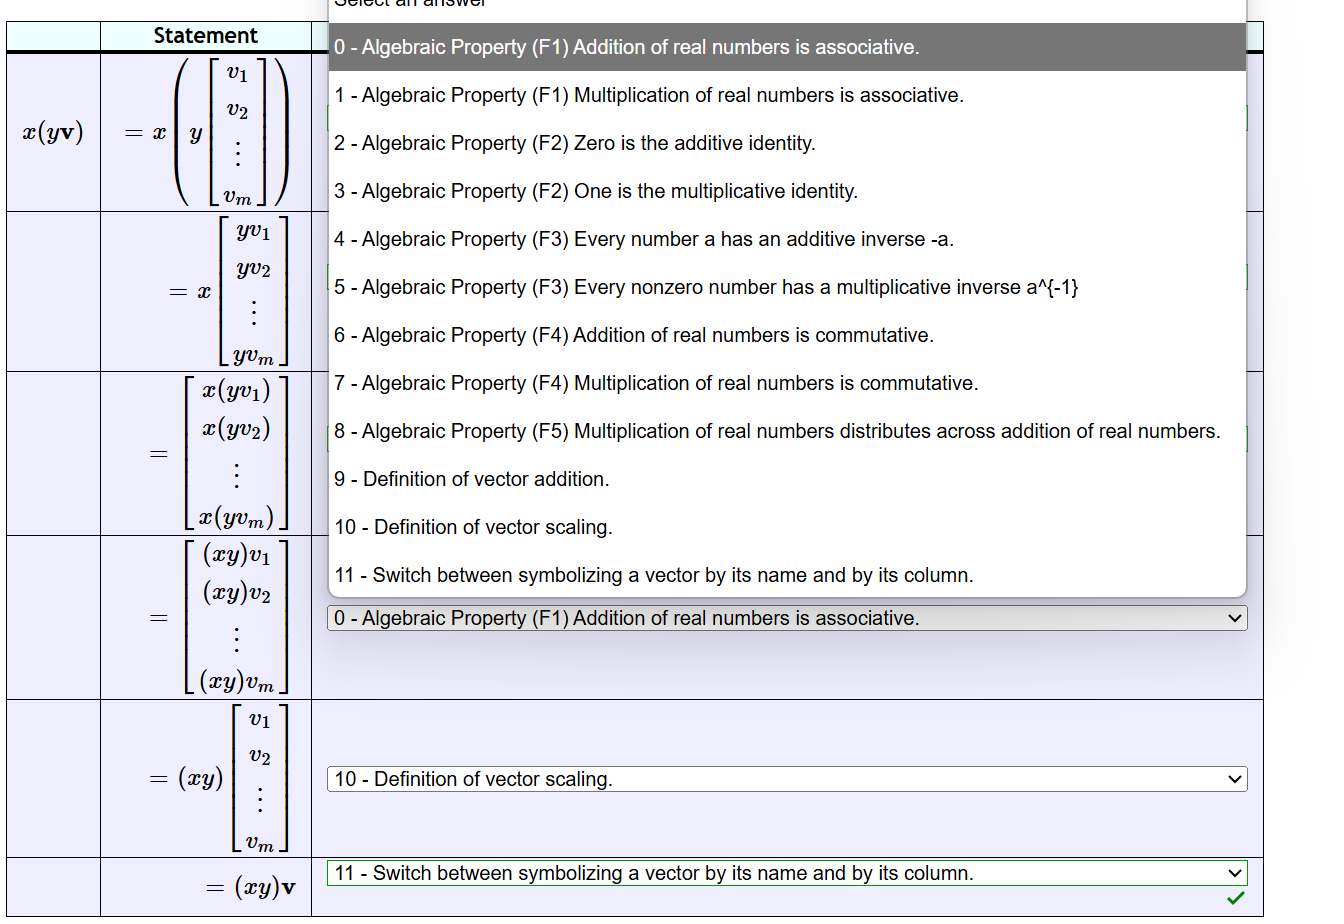Open the justification dropdown for the (xy)v1 column row
Image resolution: width=1344 pixels, height=924 pixels.
[x=787, y=618]
